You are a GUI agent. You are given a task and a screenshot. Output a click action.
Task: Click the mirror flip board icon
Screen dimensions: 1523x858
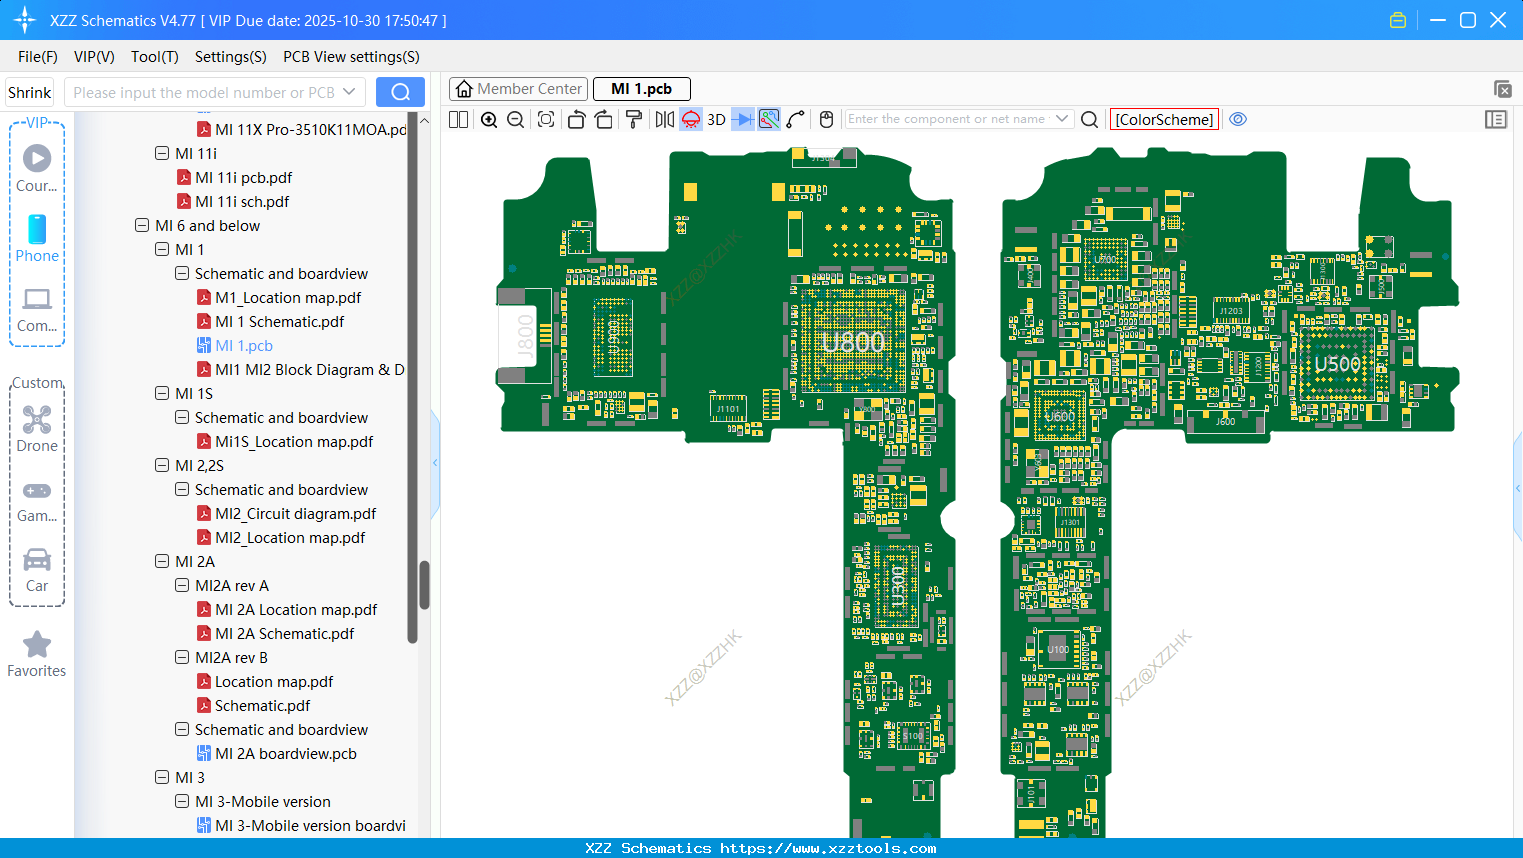pyautogui.click(x=664, y=120)
